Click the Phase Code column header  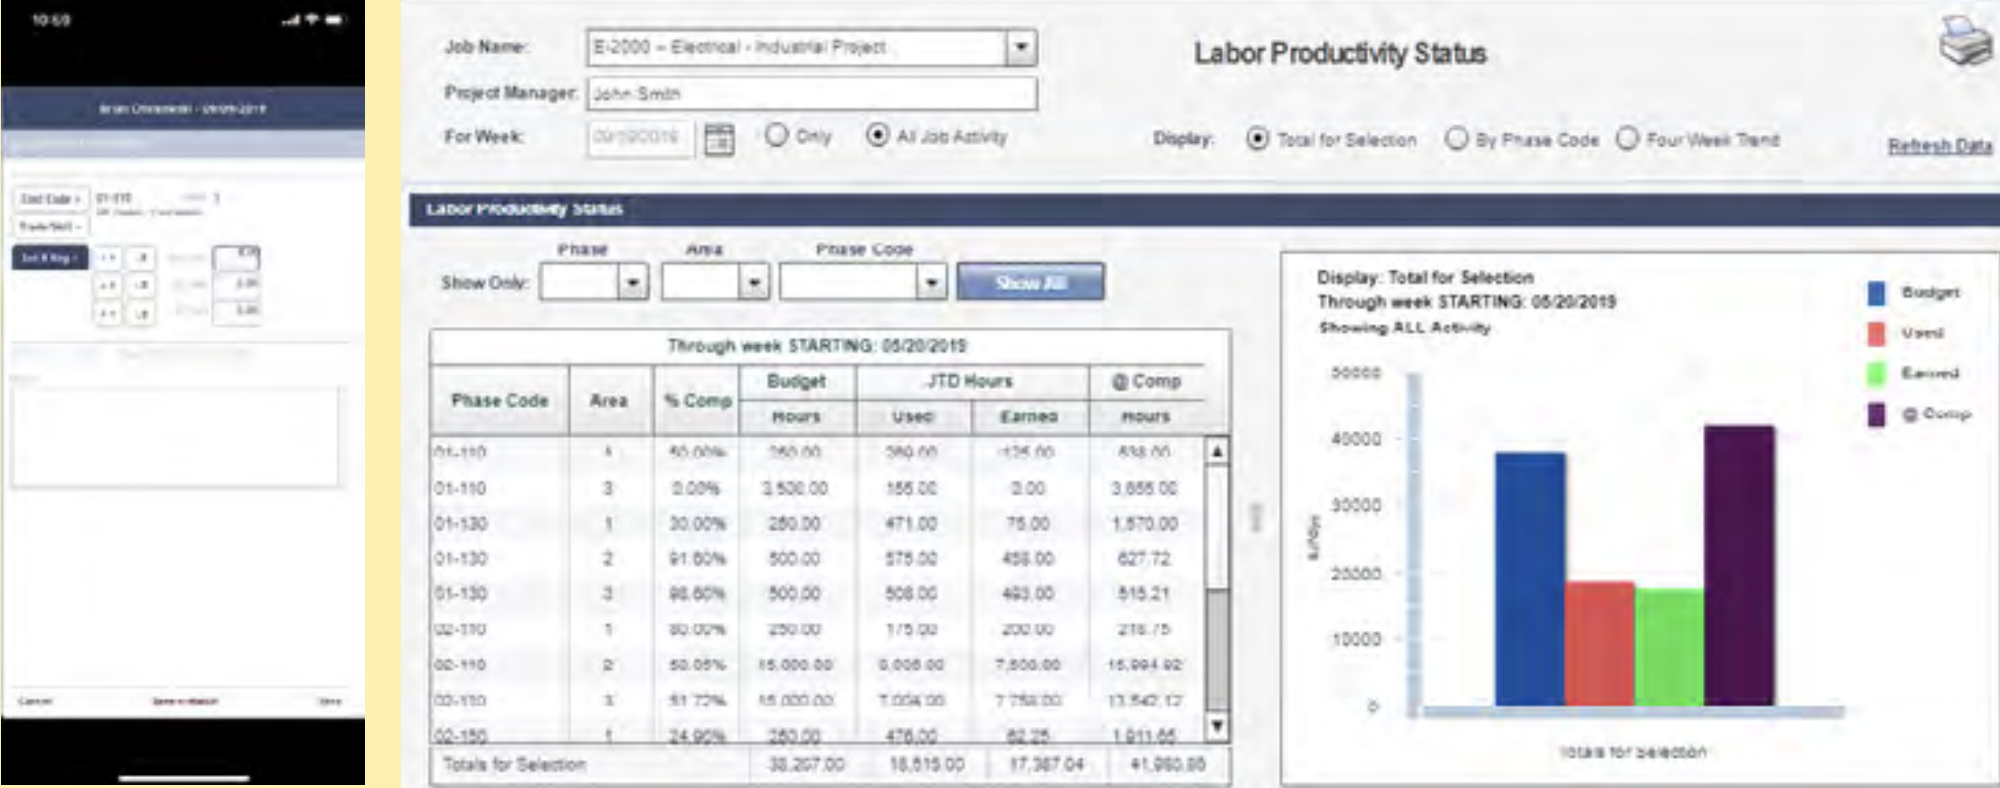click(x=500, y=400)
